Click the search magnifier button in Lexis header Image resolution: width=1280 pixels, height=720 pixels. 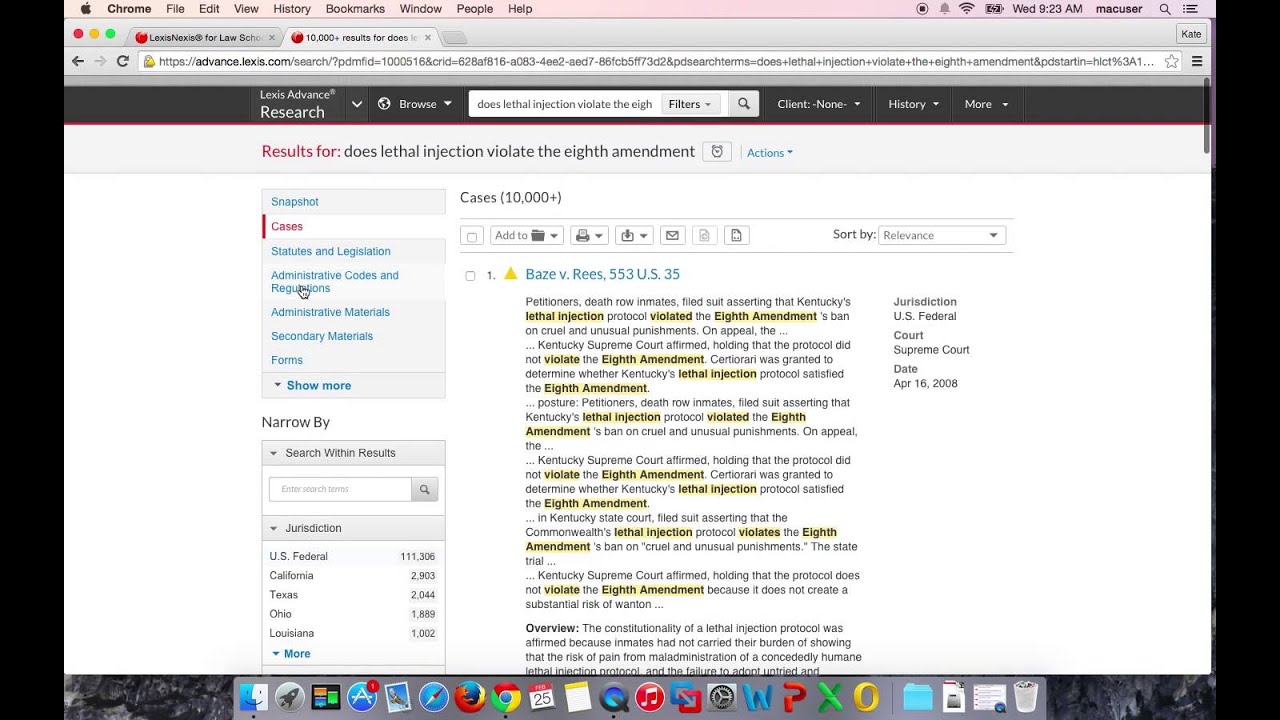pos(743,104)
